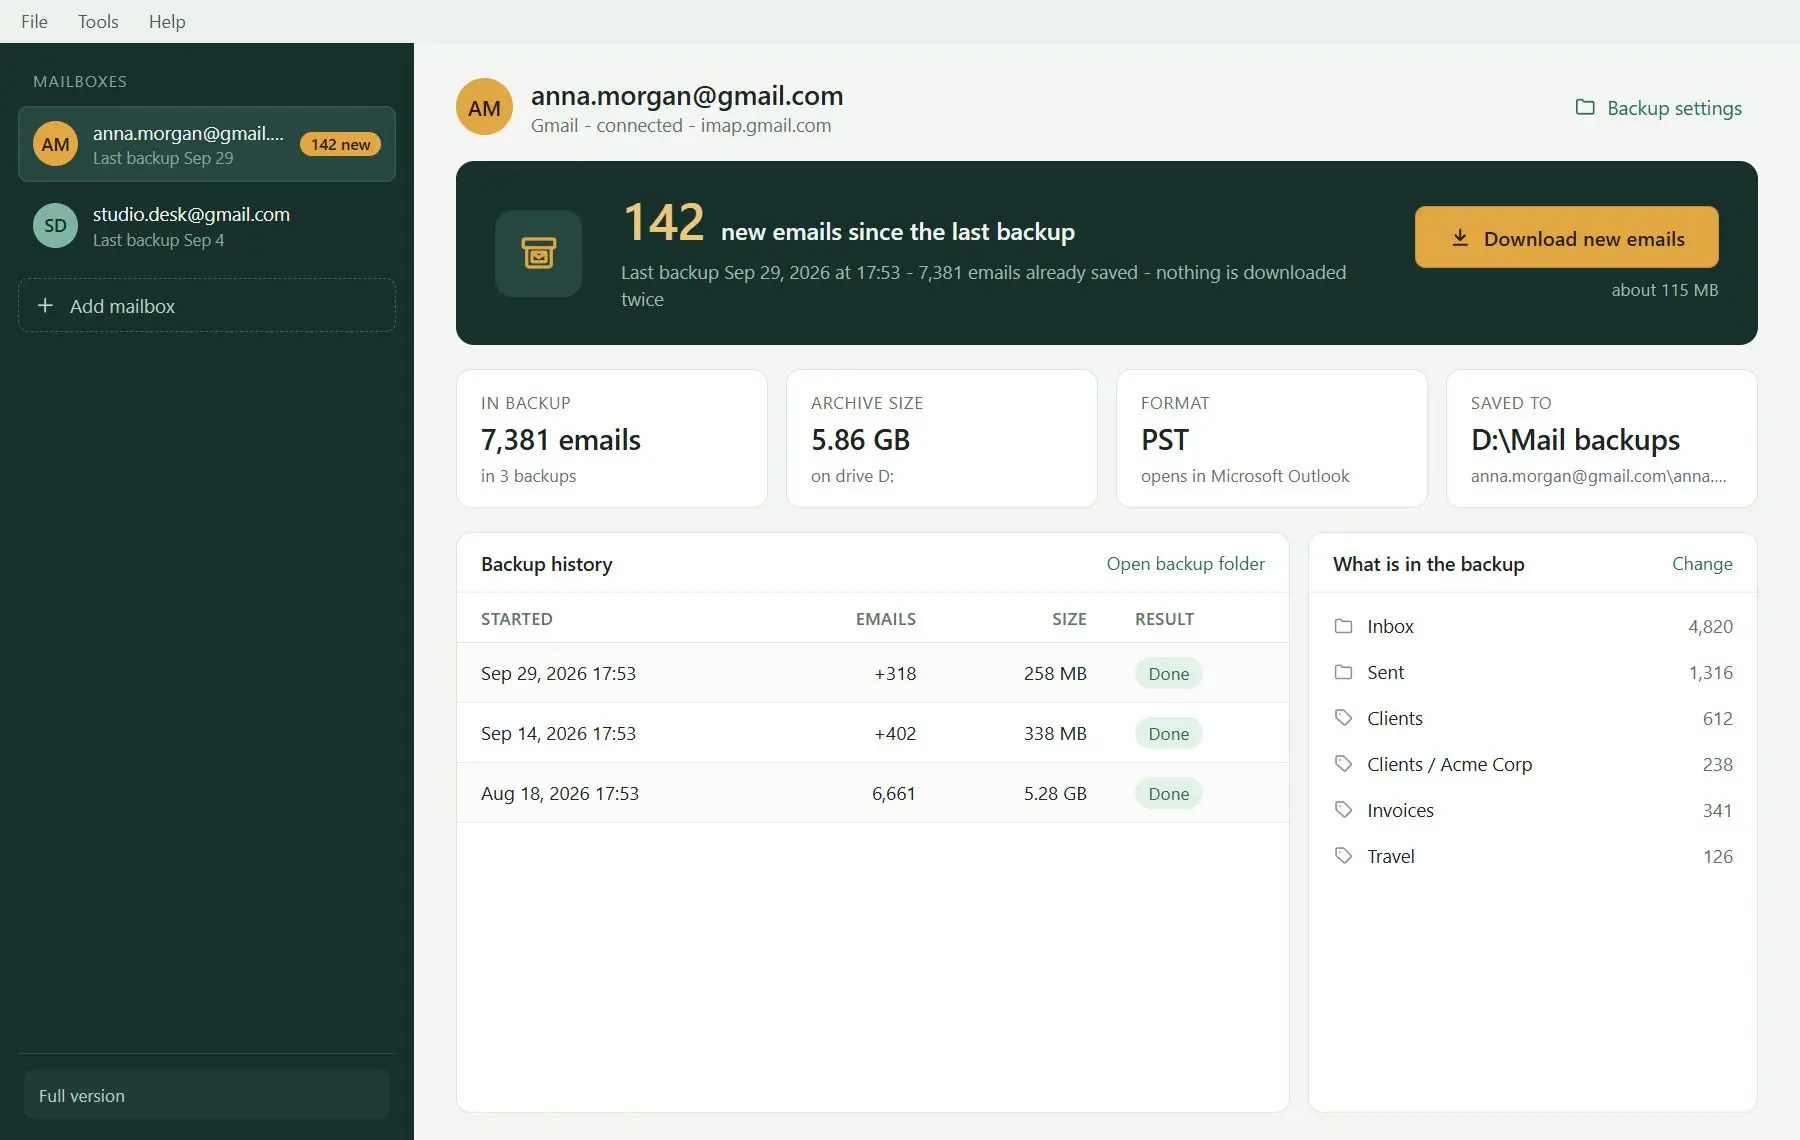
Task: Click the 142 new badge
Action: click(x=340, y=144)
